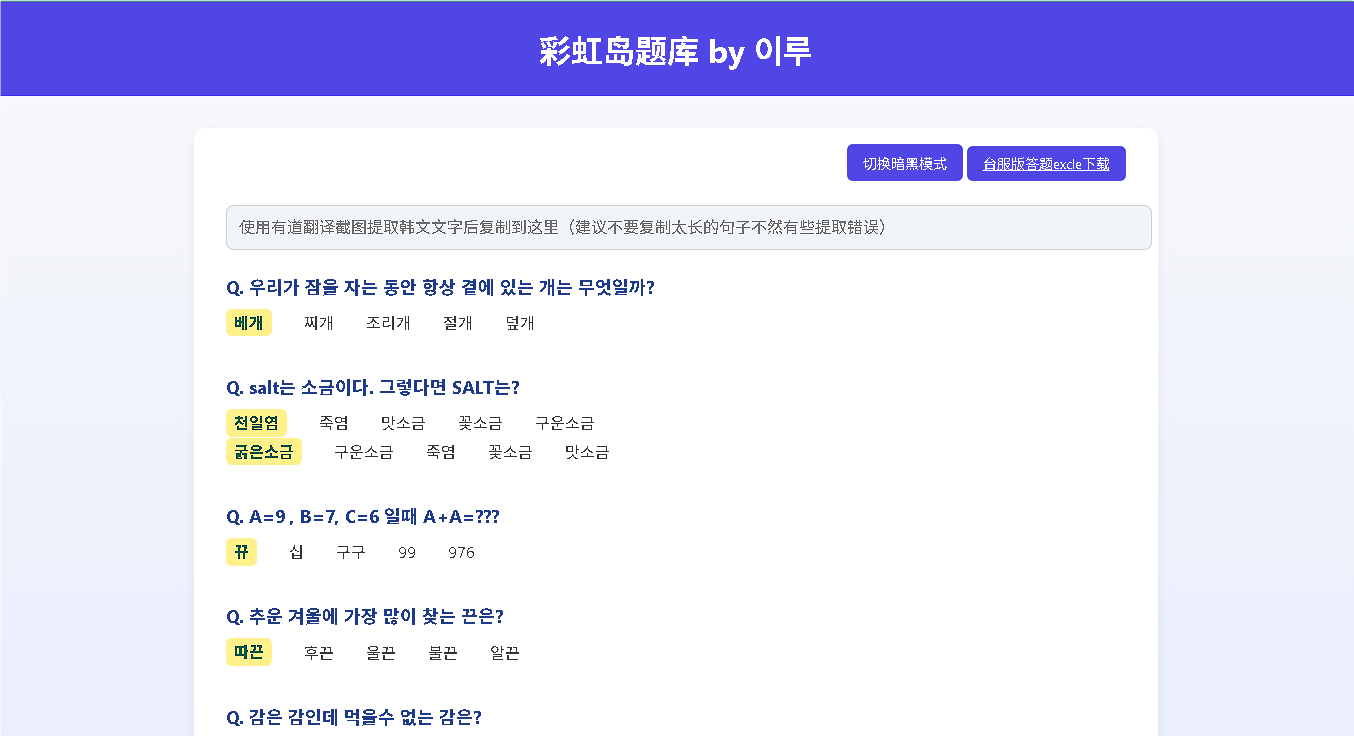
Task: Click 맛소금 in the 천일염 answer row
Action: pyautogui.click(x=402, y=423)
